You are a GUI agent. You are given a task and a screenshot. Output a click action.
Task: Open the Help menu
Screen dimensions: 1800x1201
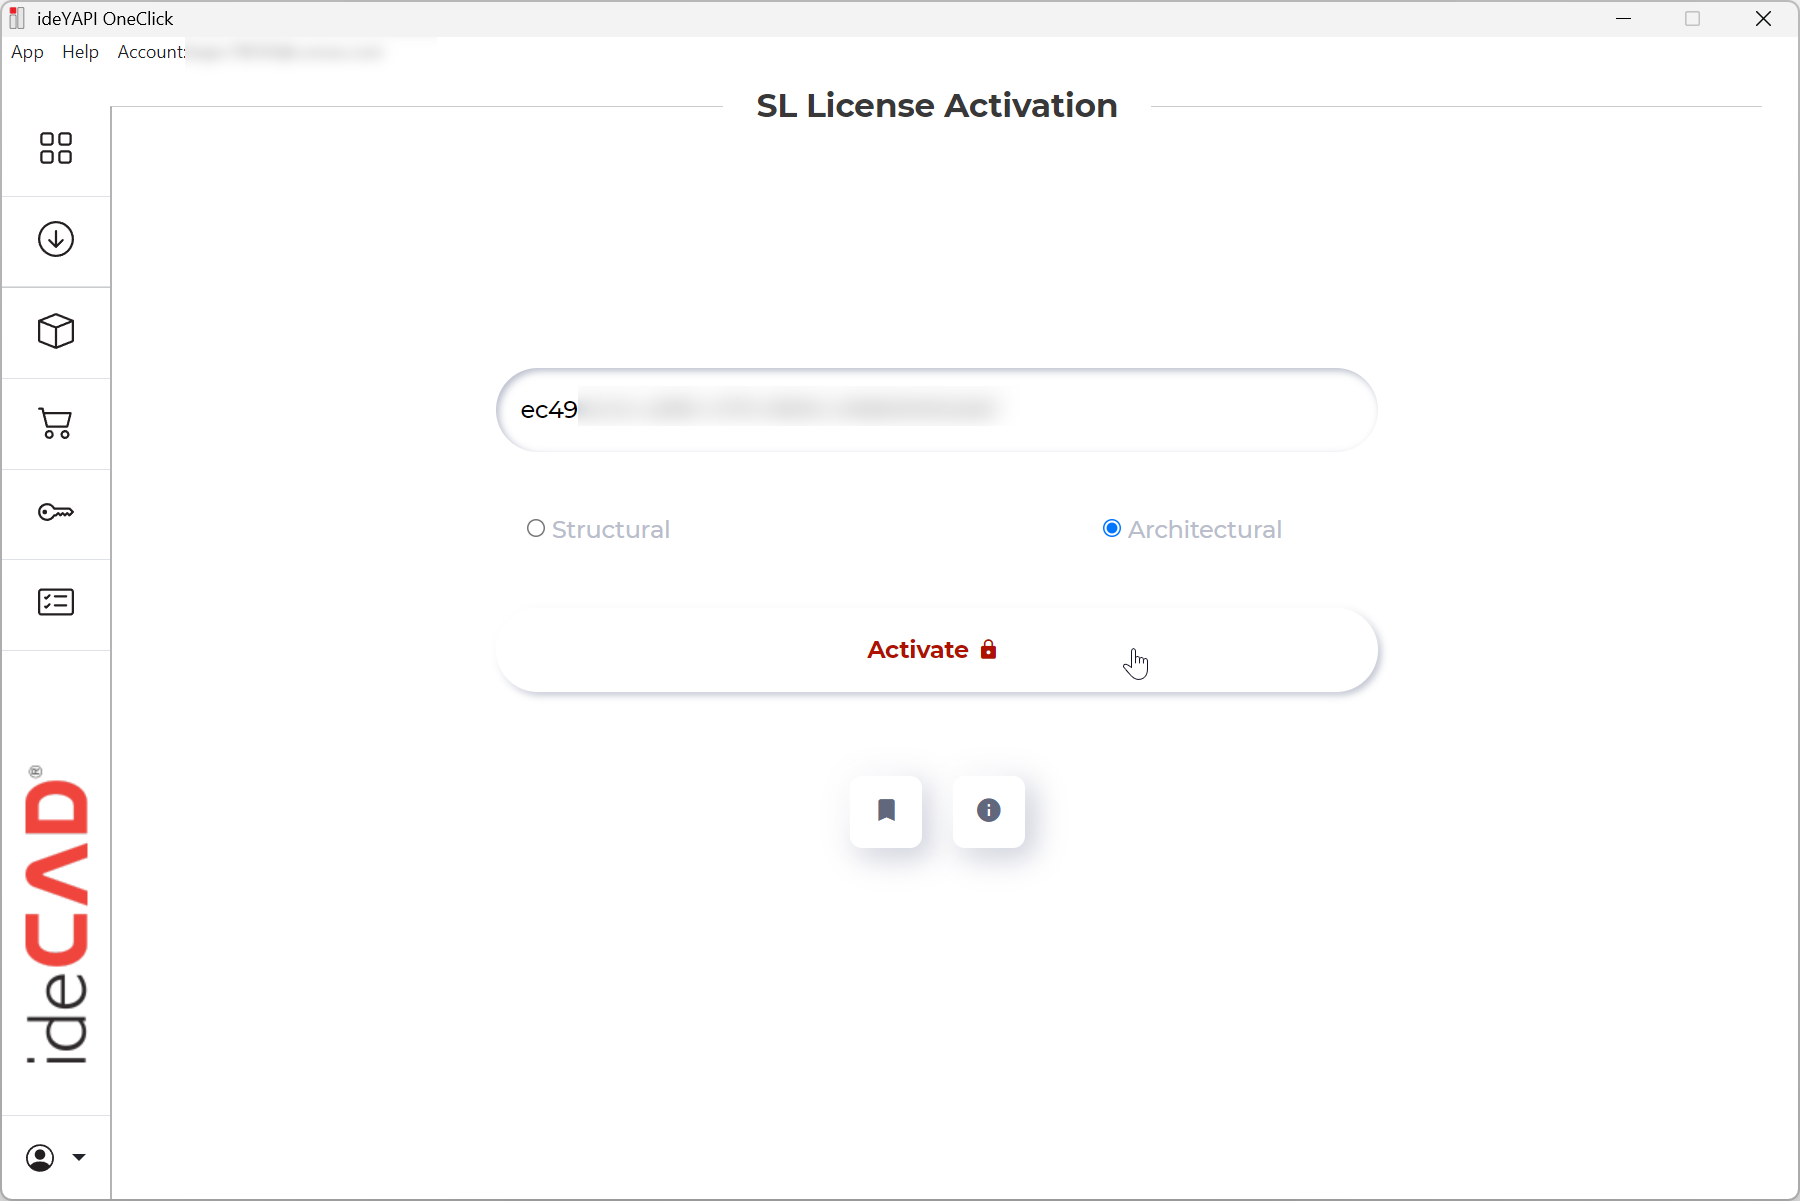tap(80, 52)
